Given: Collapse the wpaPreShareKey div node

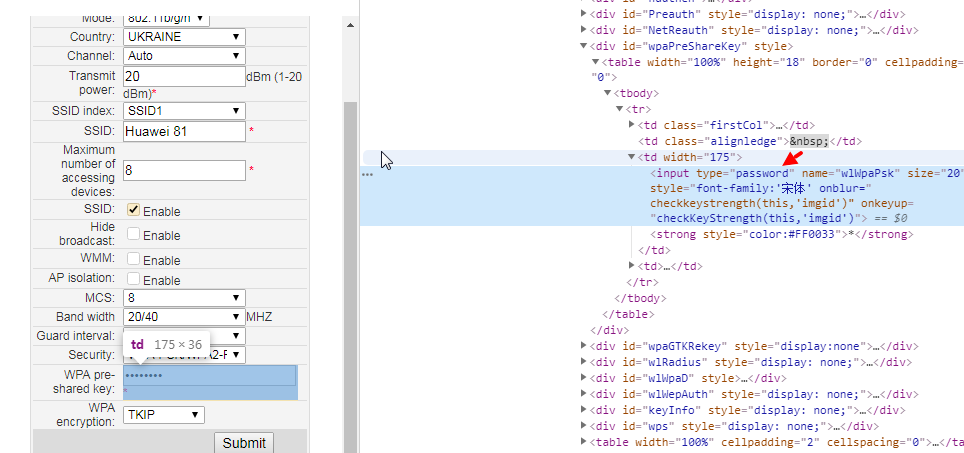Looking at the screenshot, I should [x=585, y=46].
